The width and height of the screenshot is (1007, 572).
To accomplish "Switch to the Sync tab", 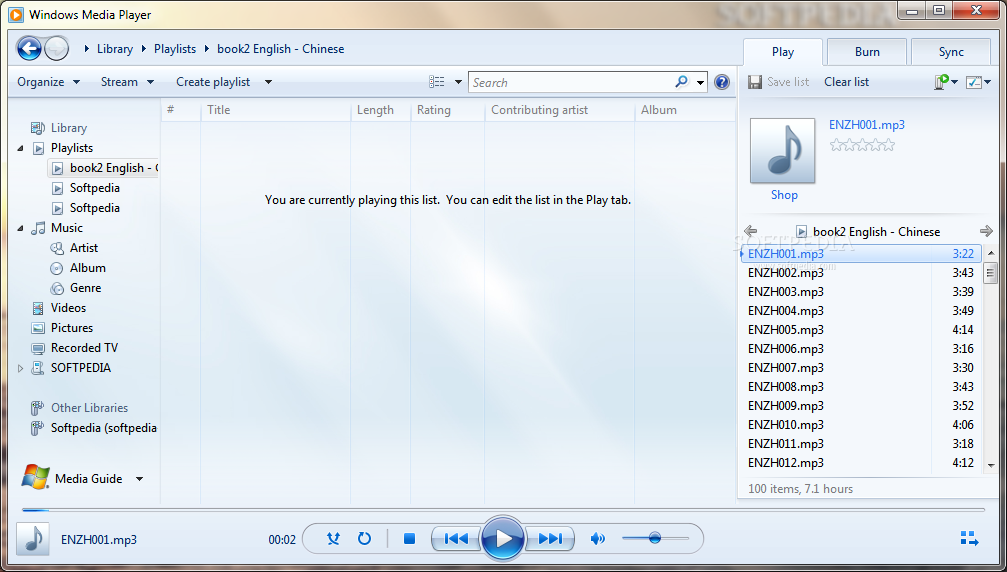I will click(x=950, y=52).
